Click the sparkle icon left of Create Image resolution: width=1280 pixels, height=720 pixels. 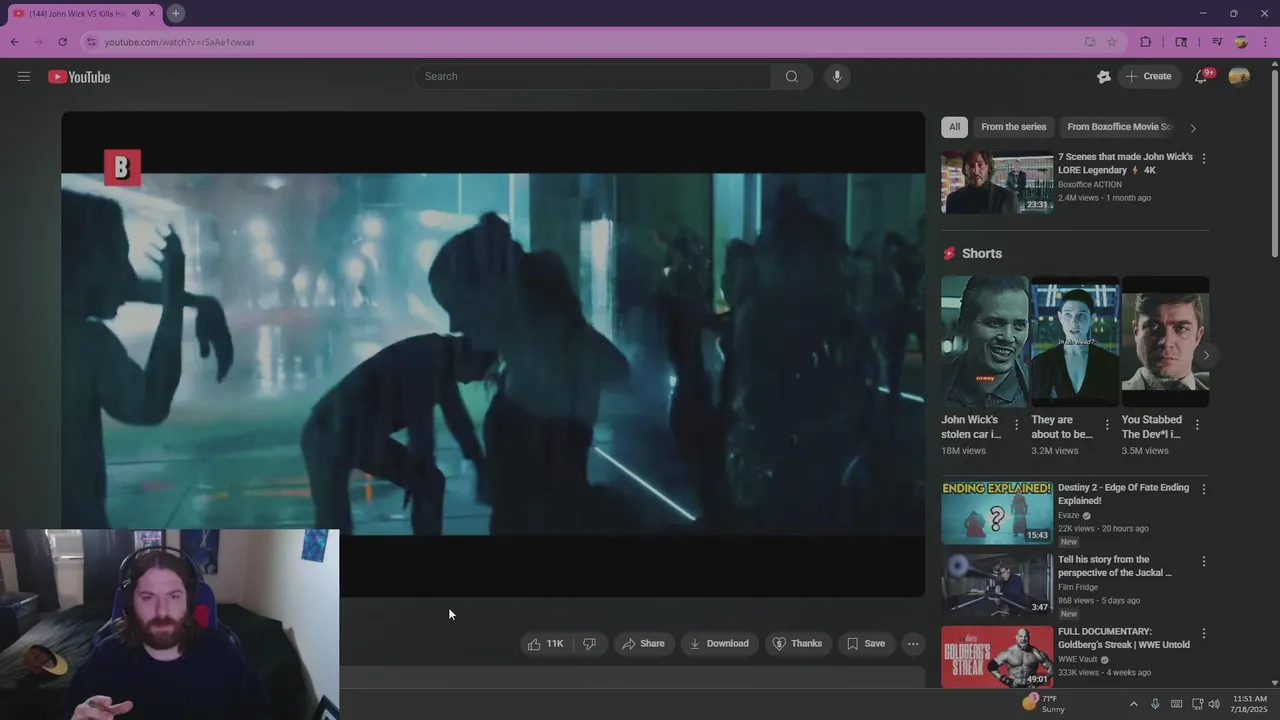[1104, 77]
